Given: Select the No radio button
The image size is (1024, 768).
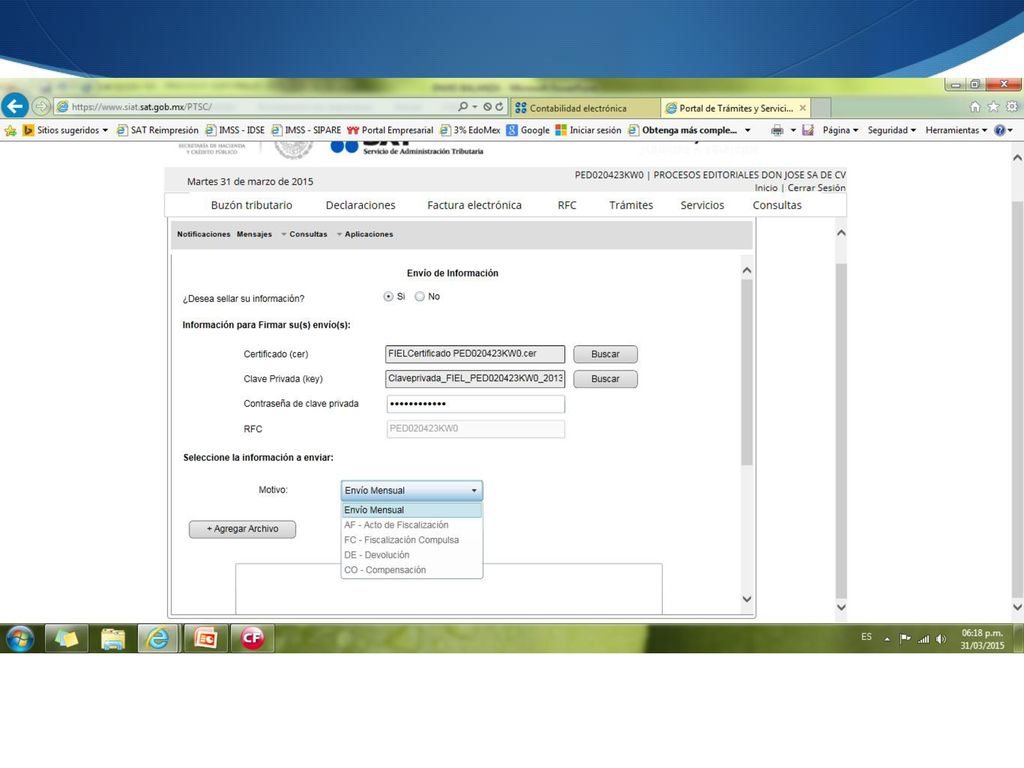Looking at the screenshot, I should (420, 296).
